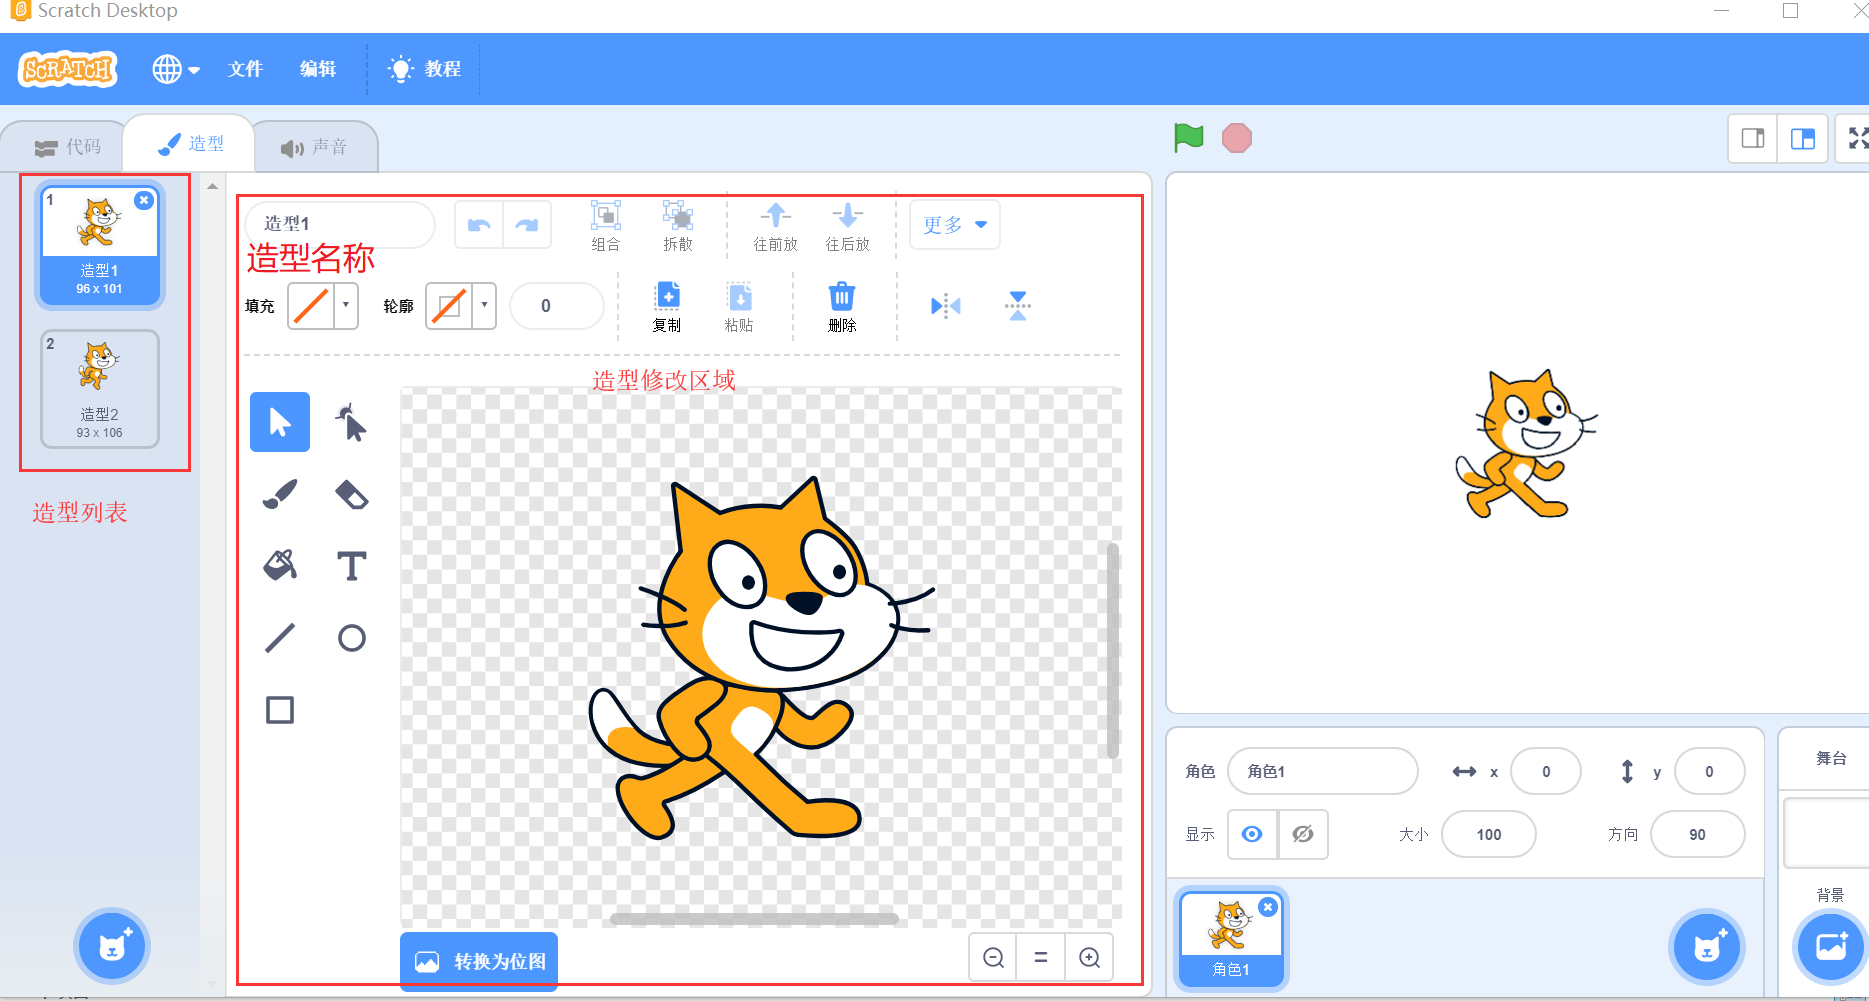1869x1001 pixels.
Task: Switch to small stage layout
Action: [x=1753, y=138]
